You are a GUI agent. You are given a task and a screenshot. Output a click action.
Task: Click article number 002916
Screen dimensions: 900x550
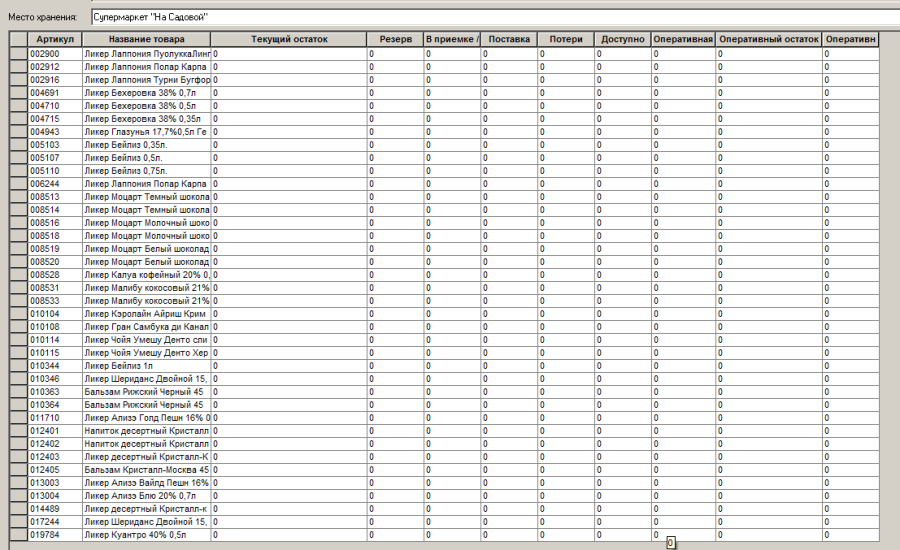55,80
